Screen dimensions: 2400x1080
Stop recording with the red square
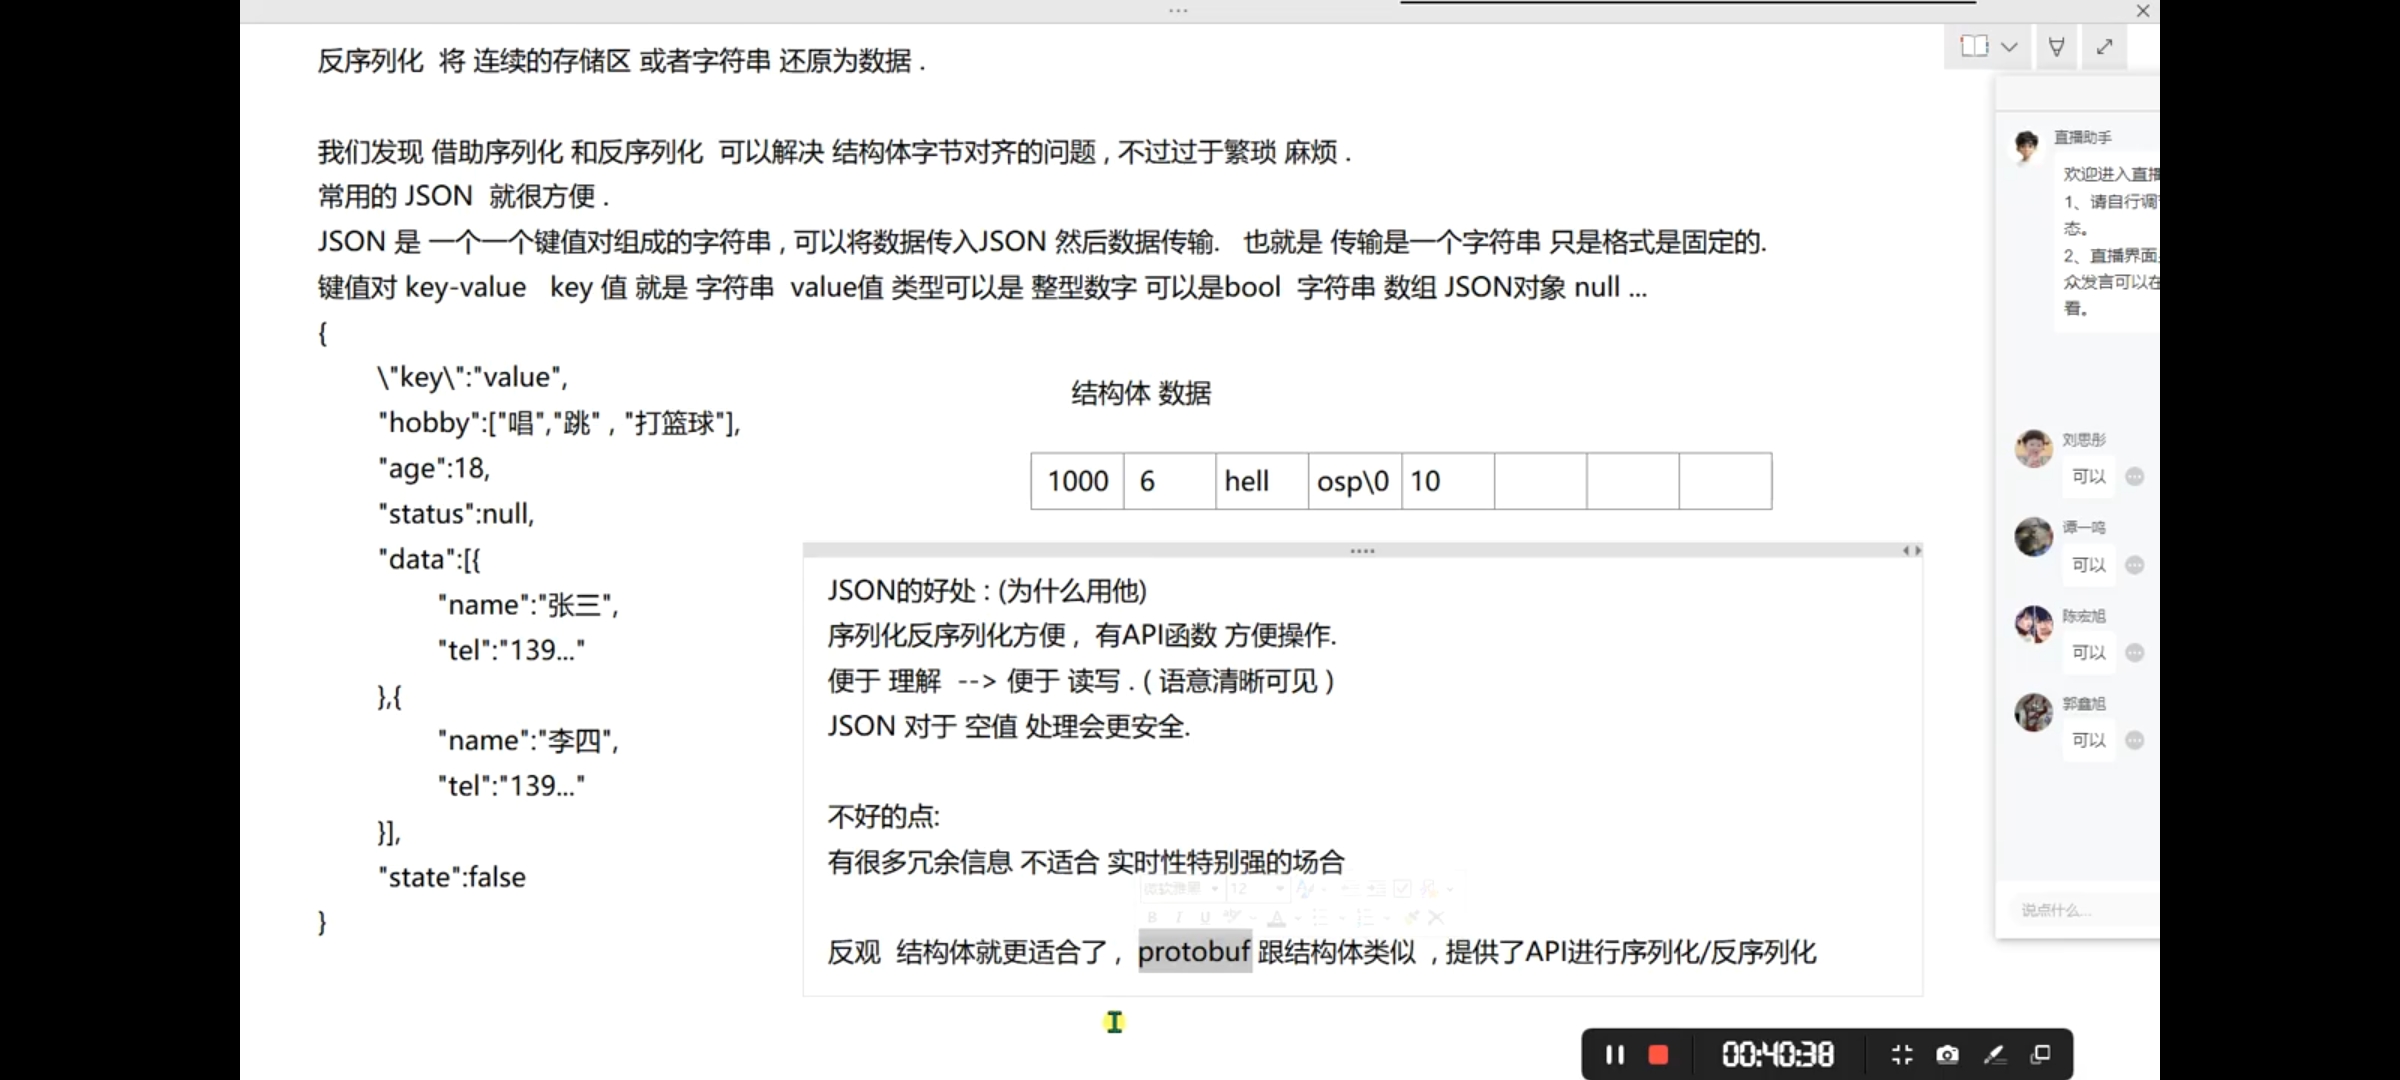tap(1659, 1055)
